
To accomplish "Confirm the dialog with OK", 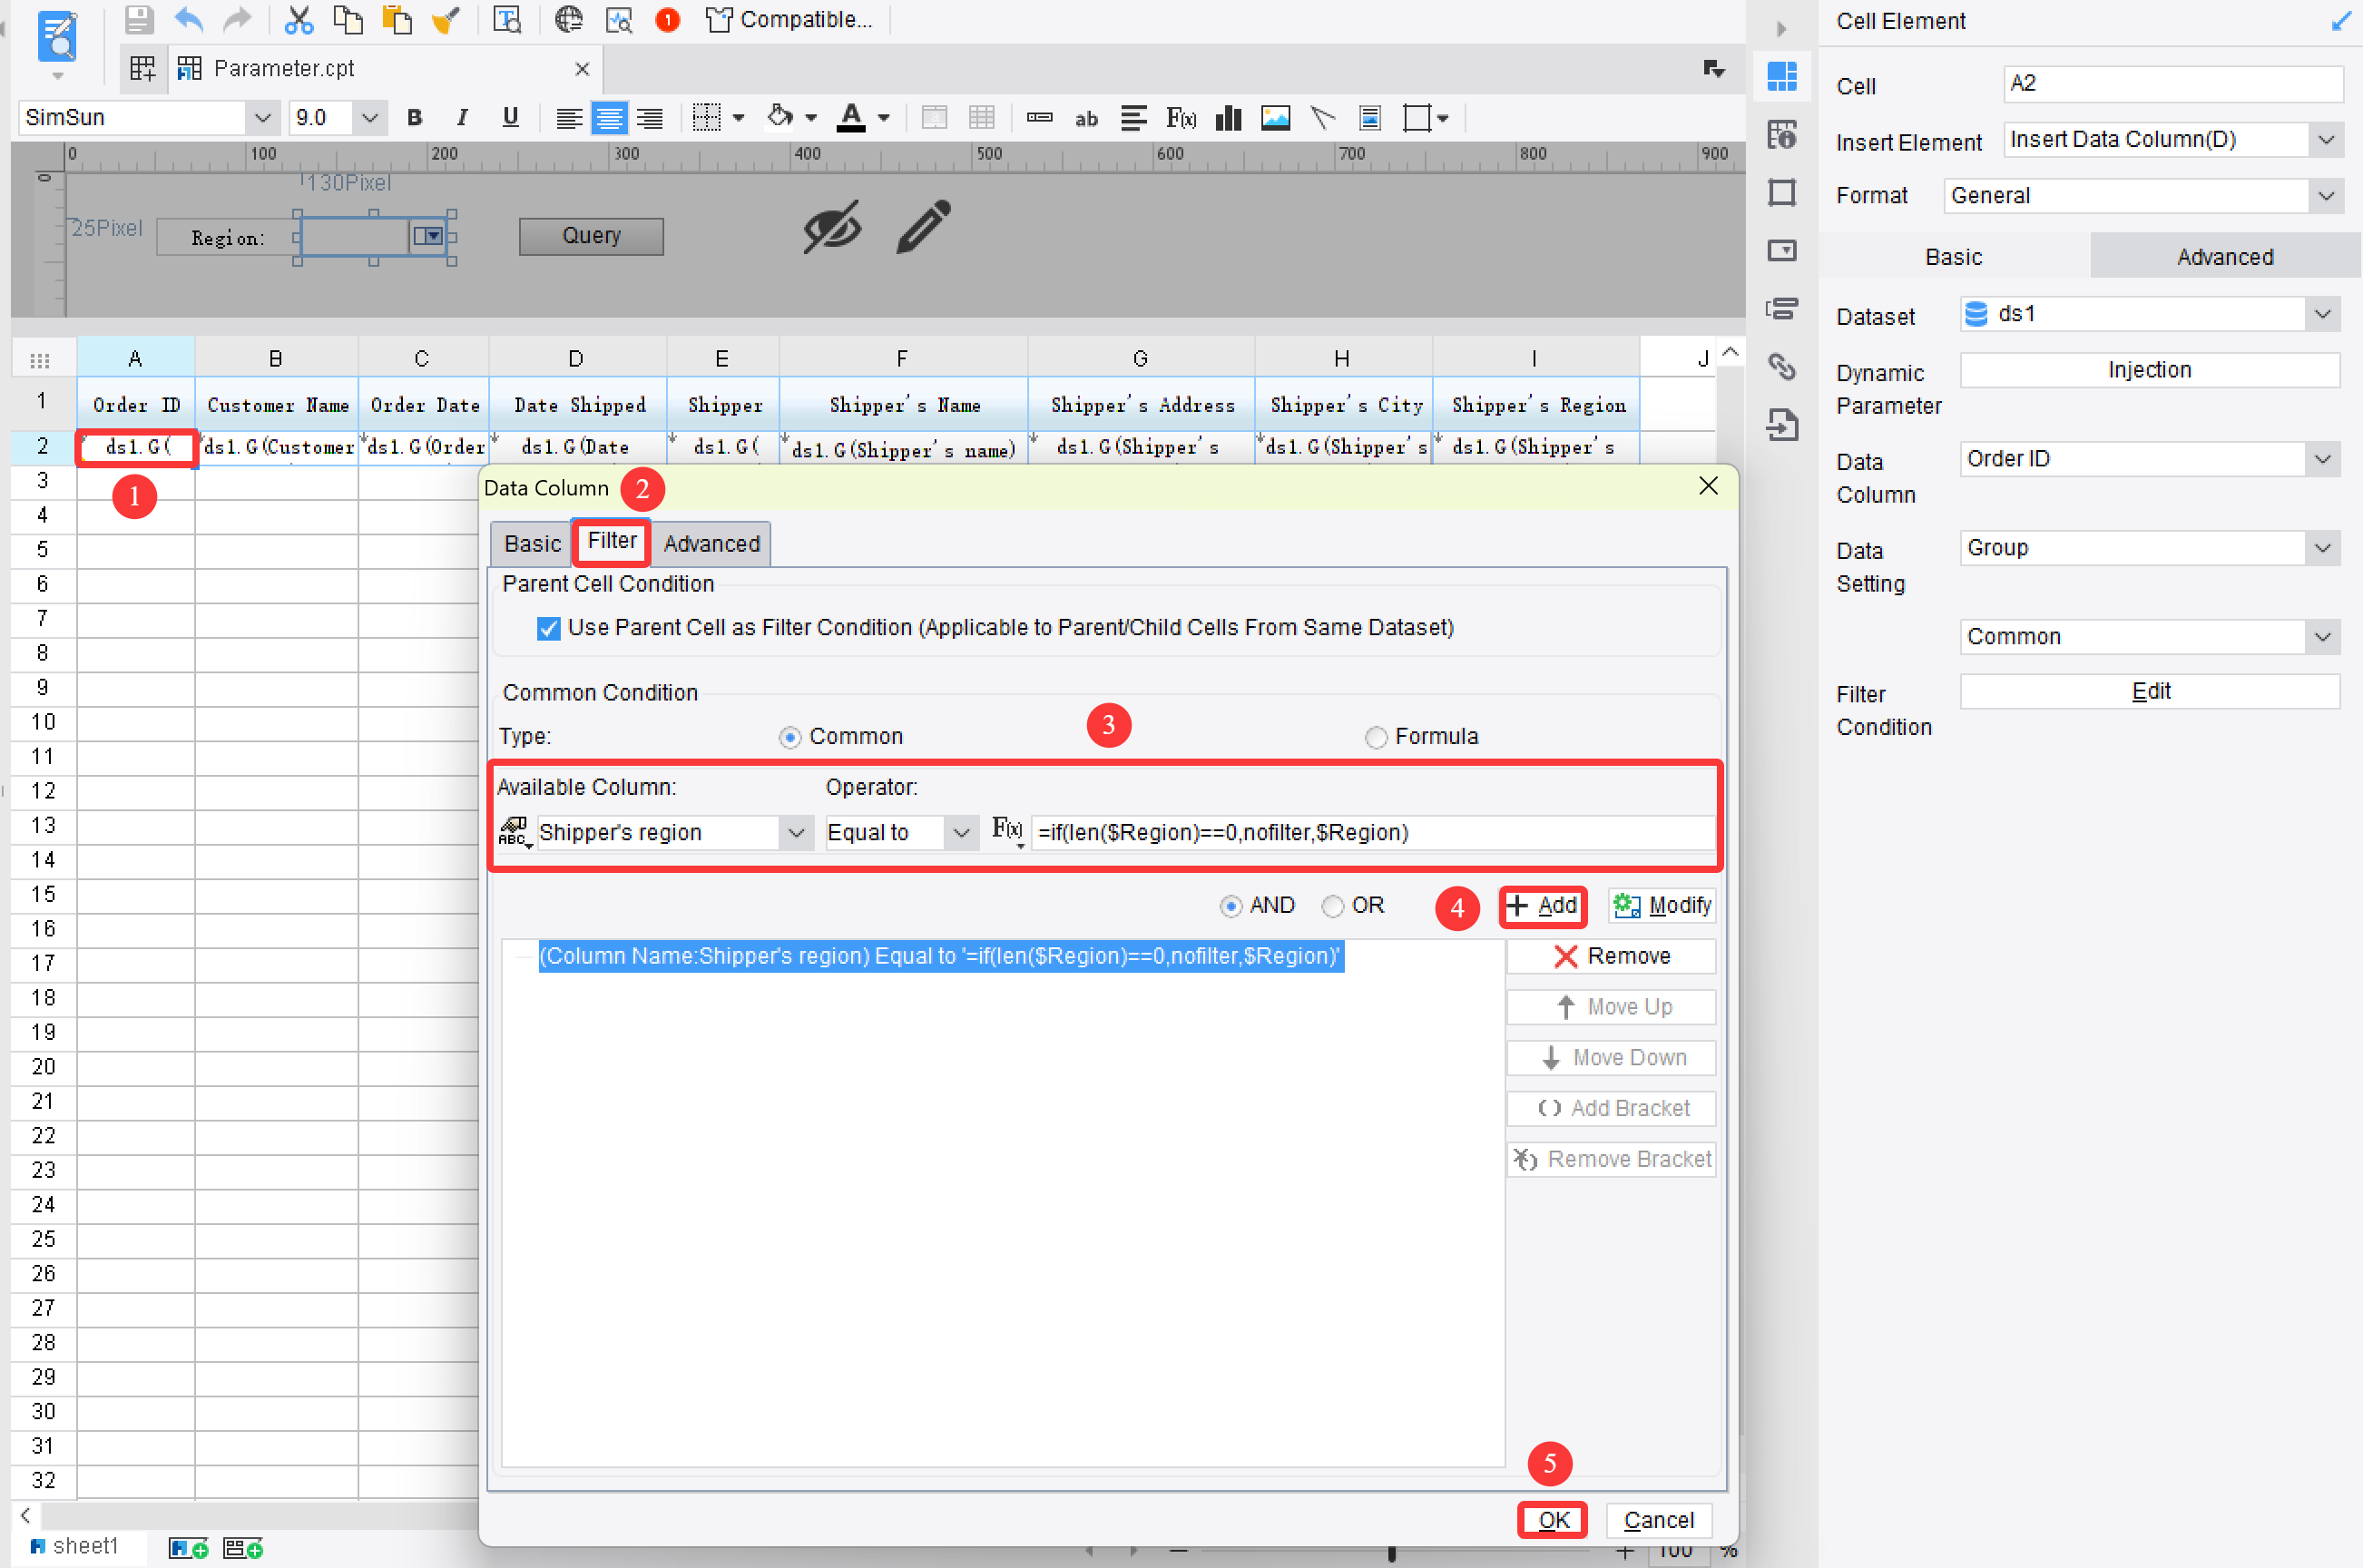I will 1551,1519.
